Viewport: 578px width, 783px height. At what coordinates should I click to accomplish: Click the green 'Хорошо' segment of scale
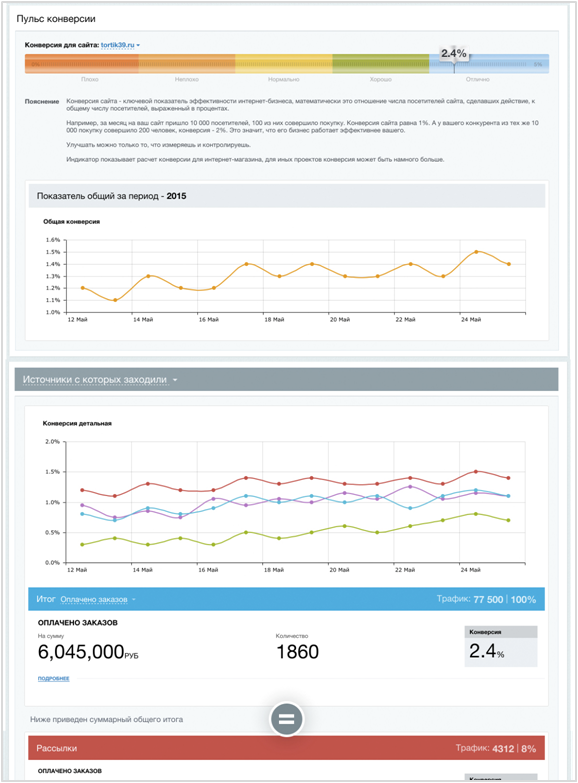(381, 64)
